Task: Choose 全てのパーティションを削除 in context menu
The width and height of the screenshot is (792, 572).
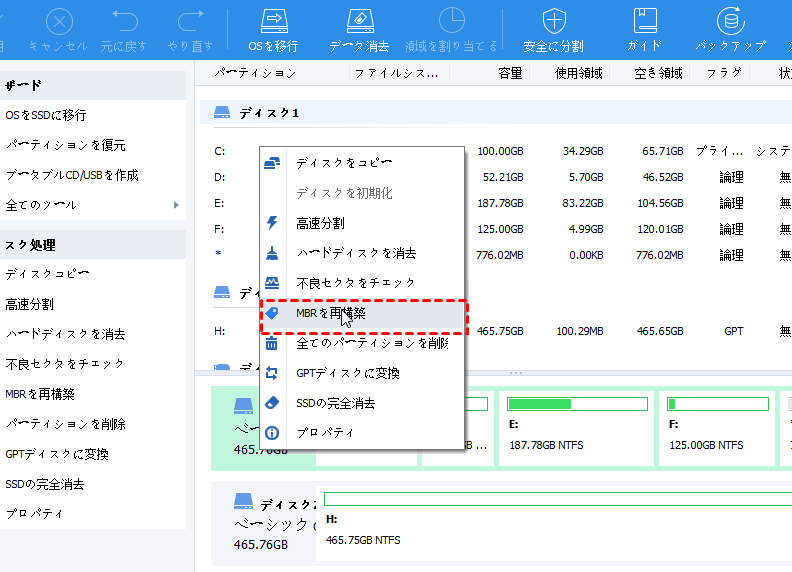Action: [362, 343]
